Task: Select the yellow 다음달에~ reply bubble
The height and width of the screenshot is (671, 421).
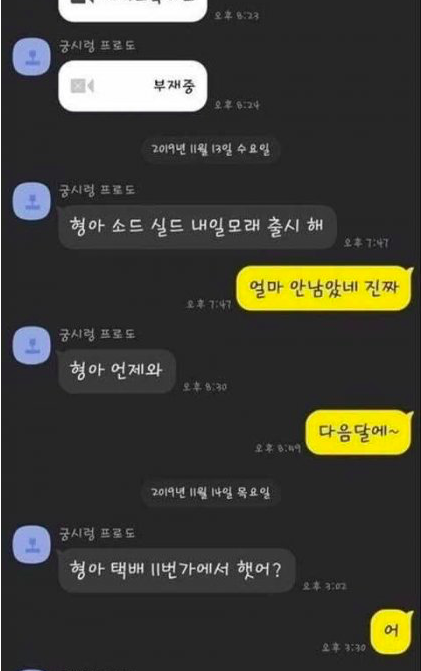Action: coord(359,432)
